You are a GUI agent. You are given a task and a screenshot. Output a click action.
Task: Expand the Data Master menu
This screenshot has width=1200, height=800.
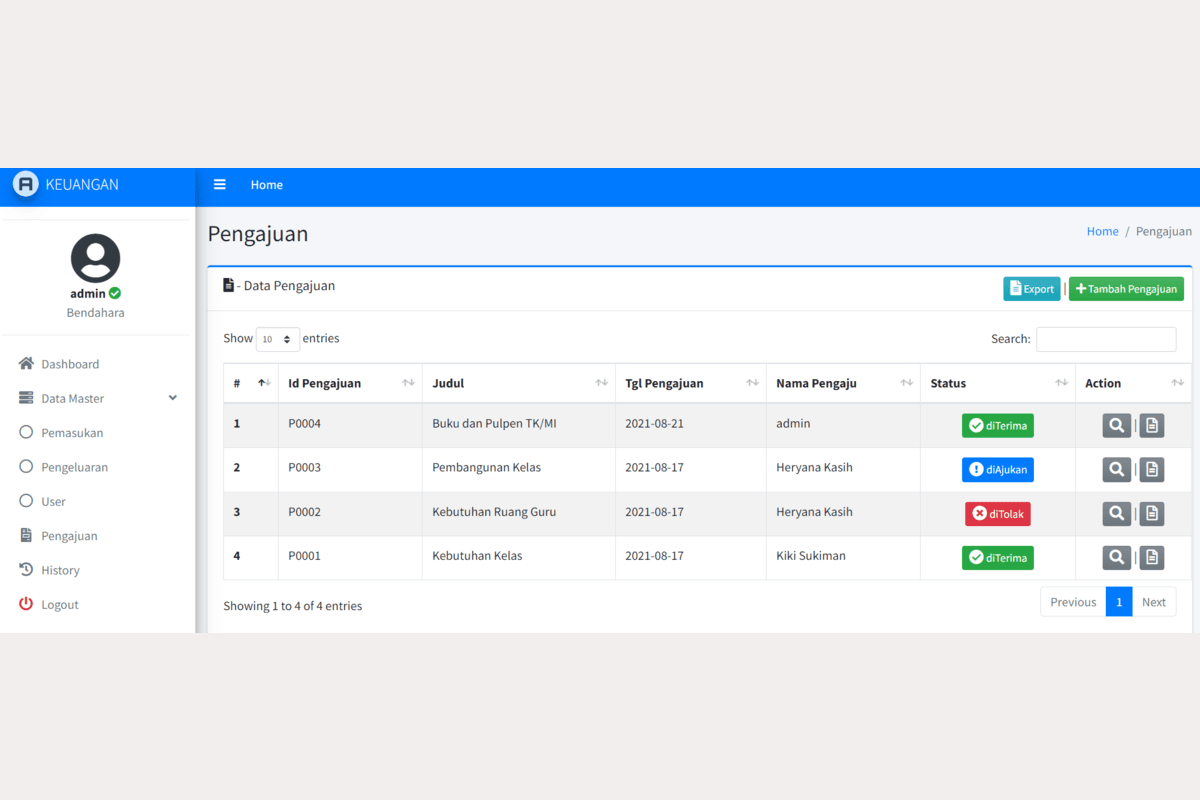[97, 398]
